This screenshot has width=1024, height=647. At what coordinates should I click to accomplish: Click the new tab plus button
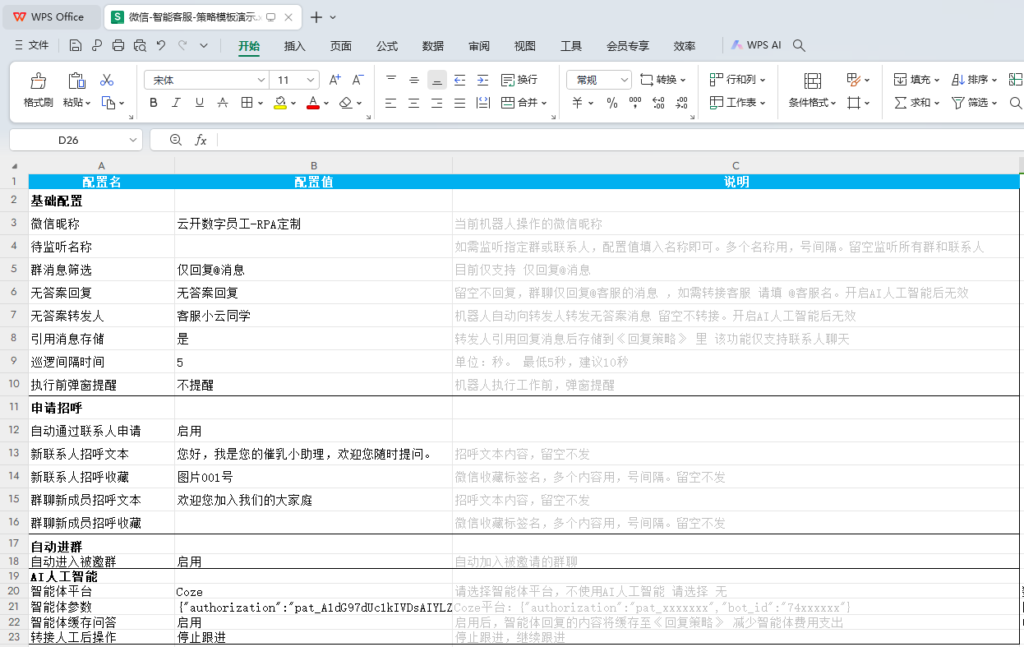click(316, 17)
